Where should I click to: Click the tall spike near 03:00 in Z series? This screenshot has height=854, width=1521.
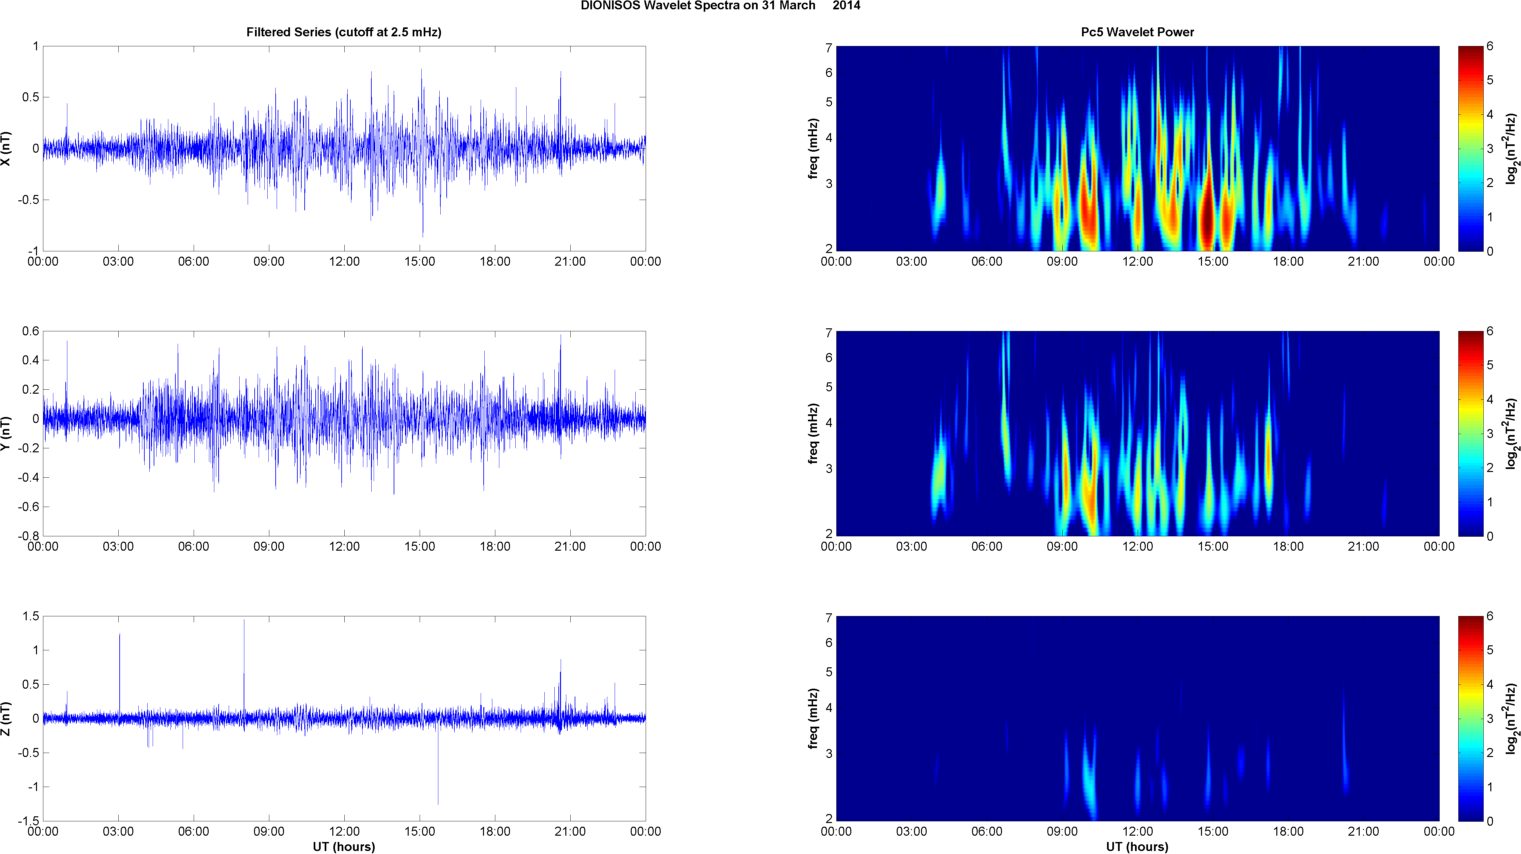[x=119, y=675]
